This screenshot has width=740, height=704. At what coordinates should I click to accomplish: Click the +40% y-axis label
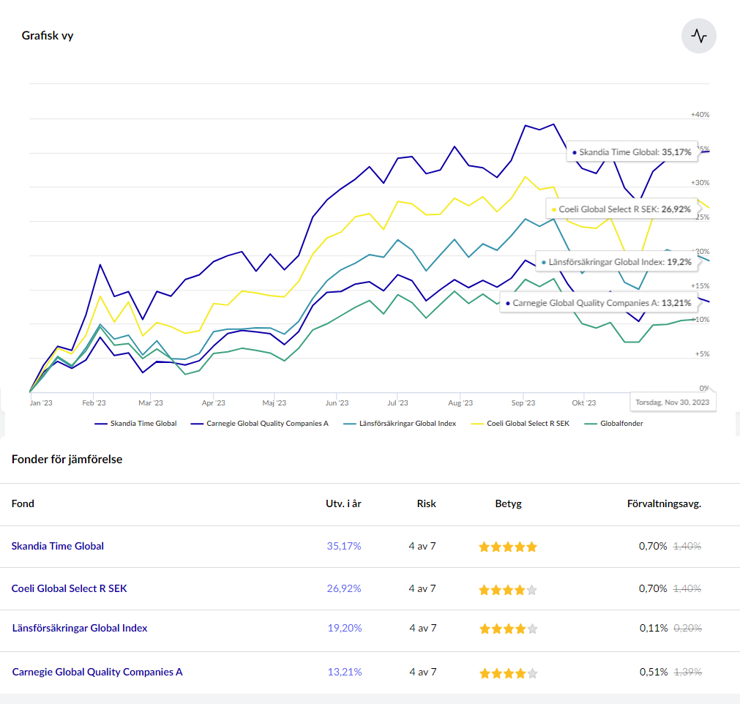click(700, 115)
